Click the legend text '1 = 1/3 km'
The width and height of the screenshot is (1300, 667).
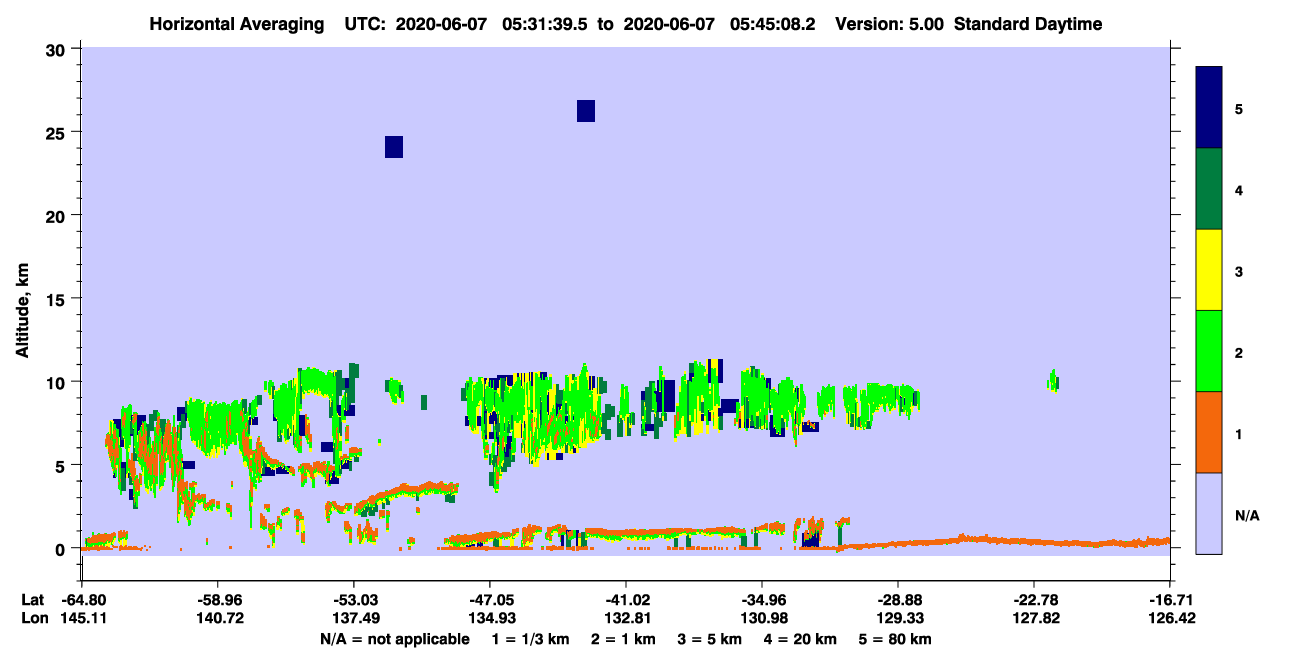pyautogui.click(x=531, y=639)
